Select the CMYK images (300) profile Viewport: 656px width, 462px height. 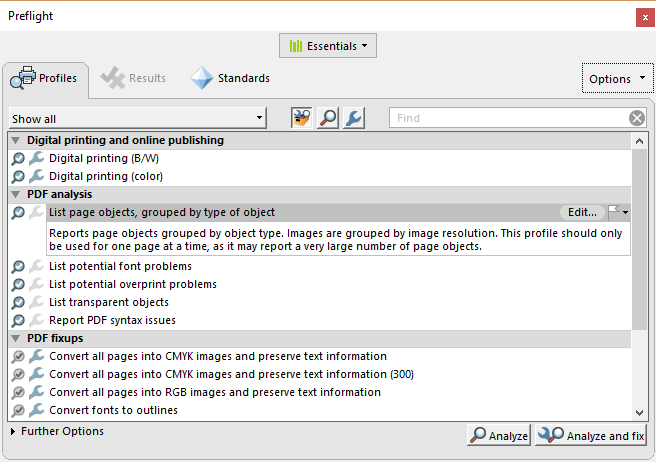[231, 374]
